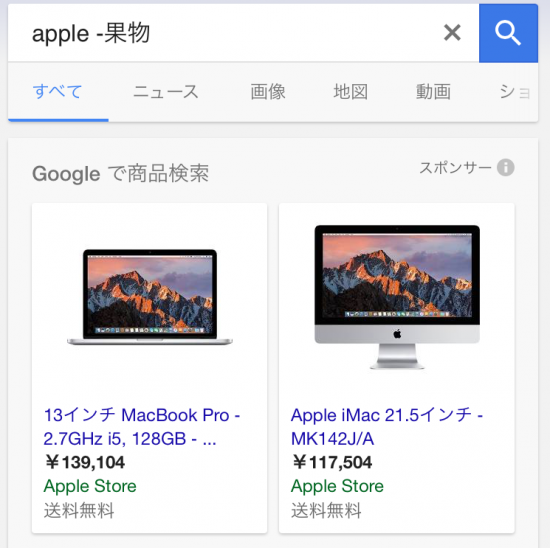This screenshot has width=550, height=548.
Task: Go to the 地図 tab
Action: point(350,92)
